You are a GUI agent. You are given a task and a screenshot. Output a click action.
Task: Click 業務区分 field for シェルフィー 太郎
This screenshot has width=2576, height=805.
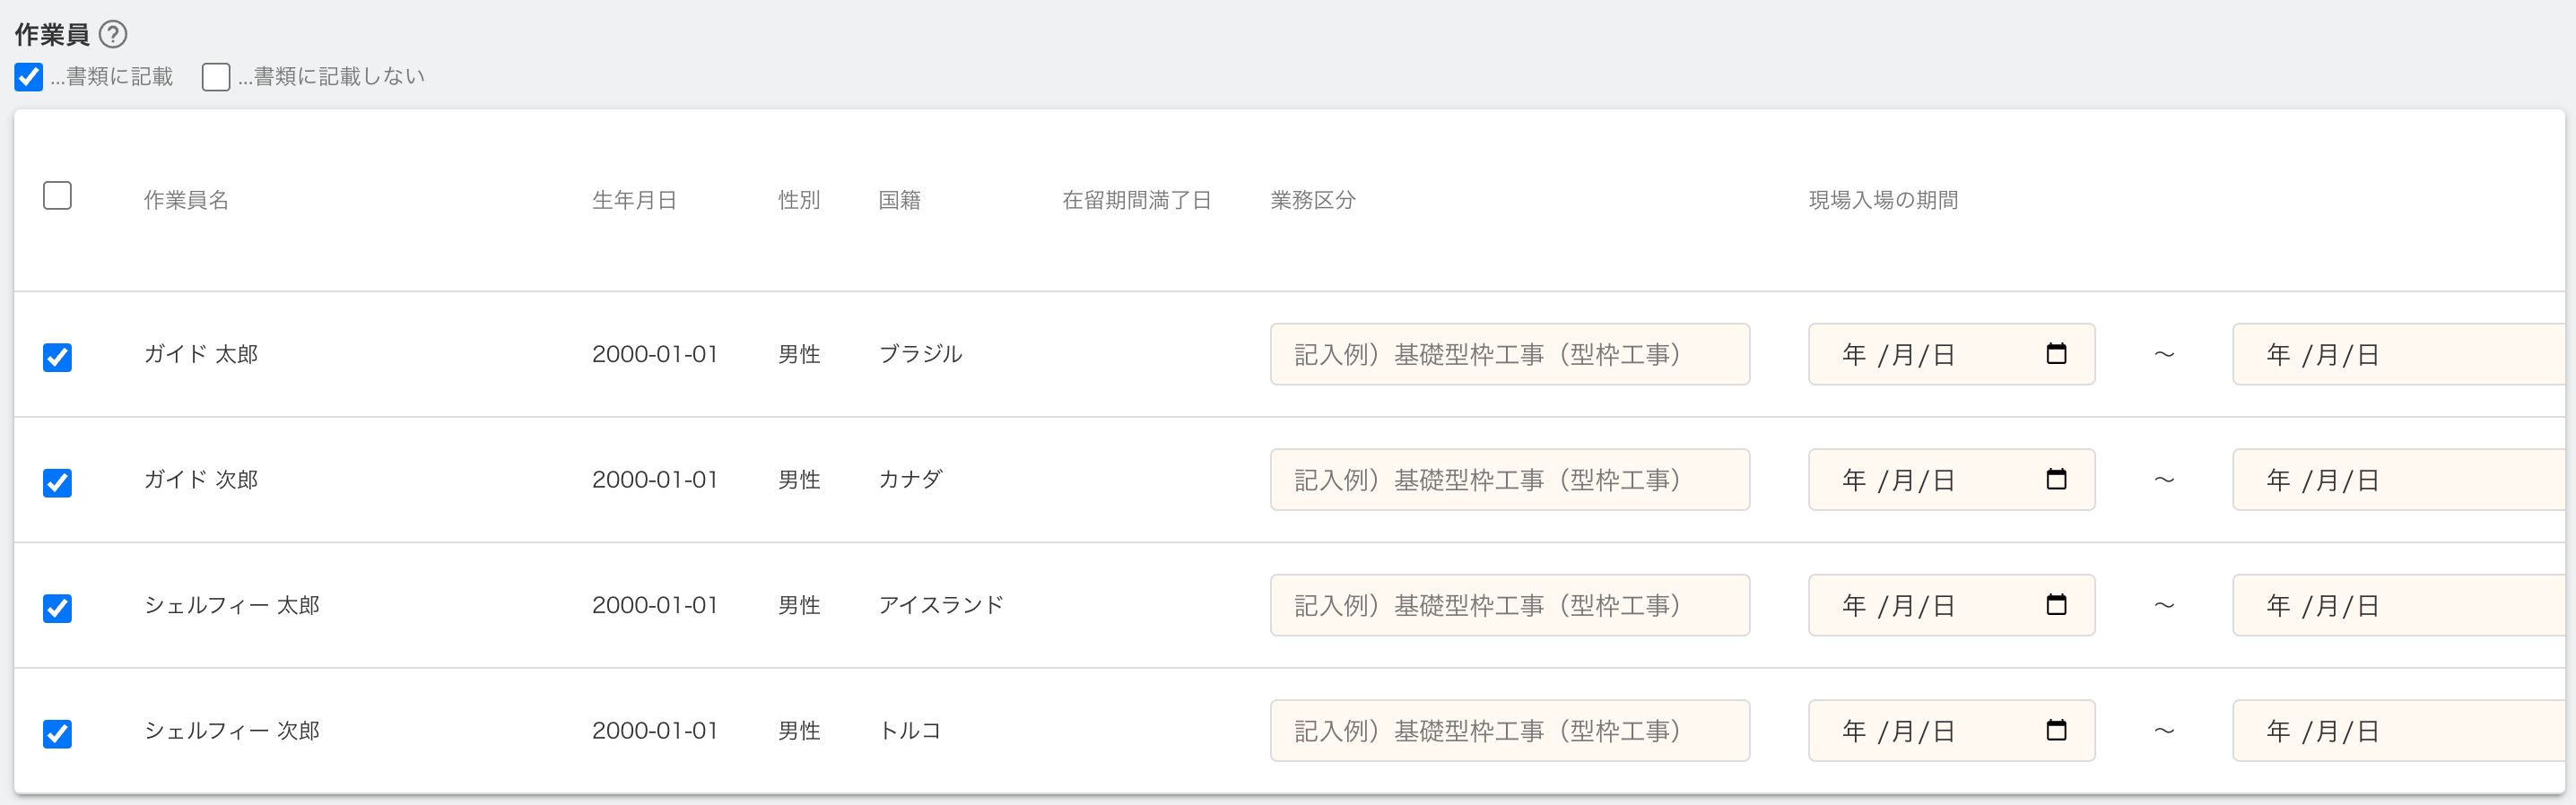[1509, 605]
